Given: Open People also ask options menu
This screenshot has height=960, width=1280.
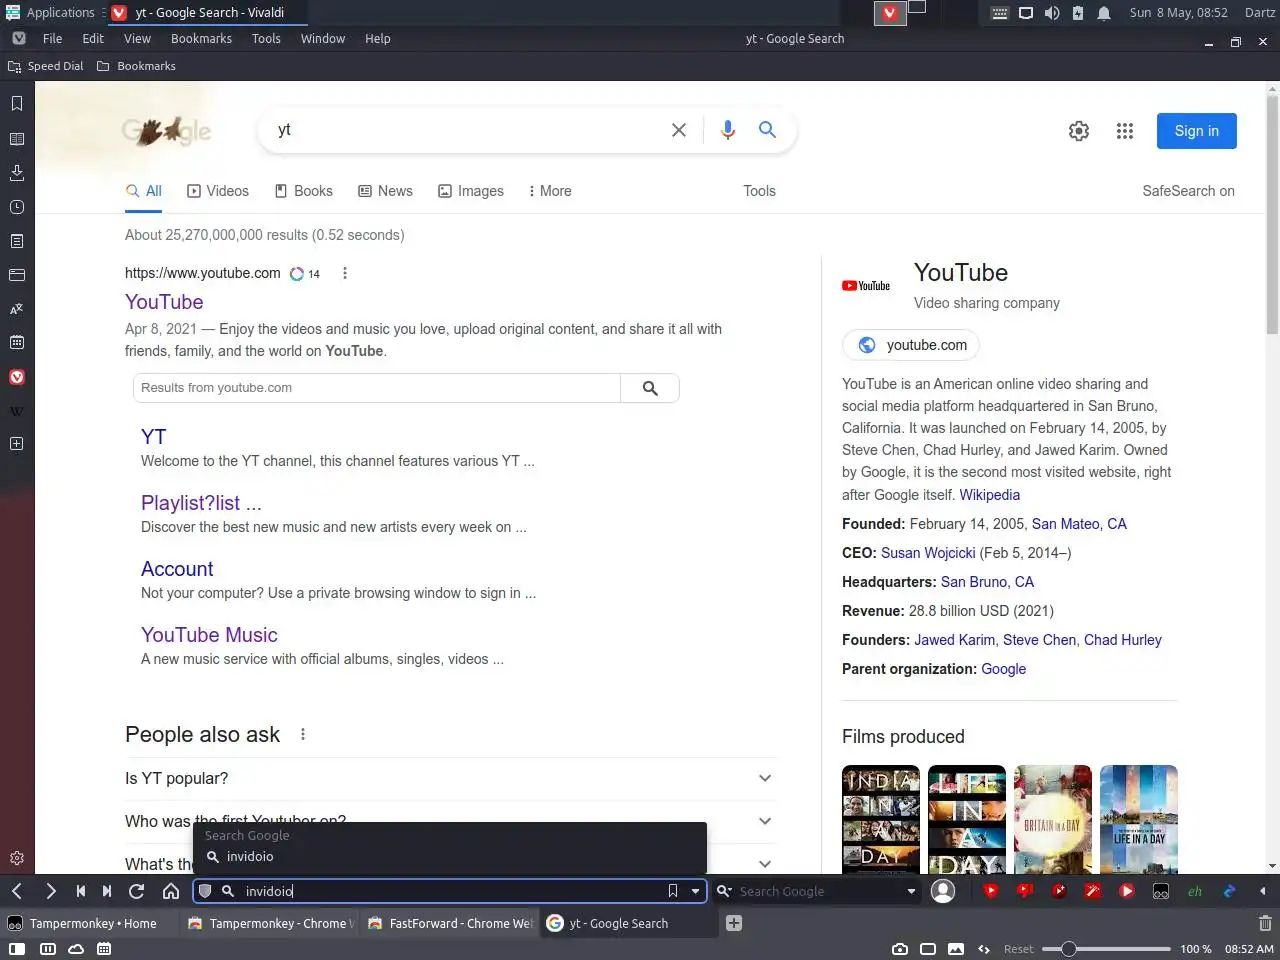Looking at the screenshot, I should point(303,734).
